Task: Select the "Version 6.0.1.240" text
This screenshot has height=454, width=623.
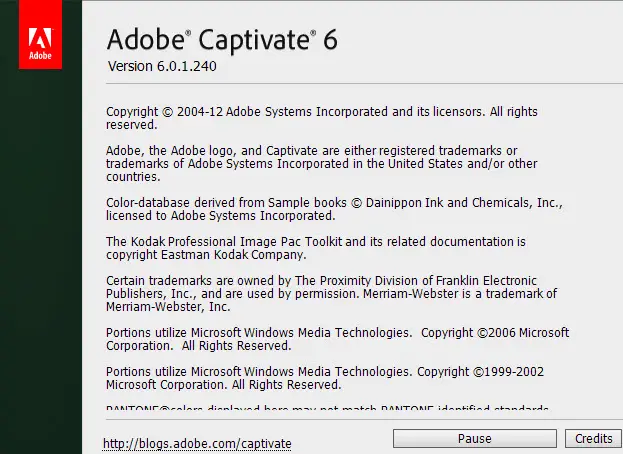Action: click(162, 66)
